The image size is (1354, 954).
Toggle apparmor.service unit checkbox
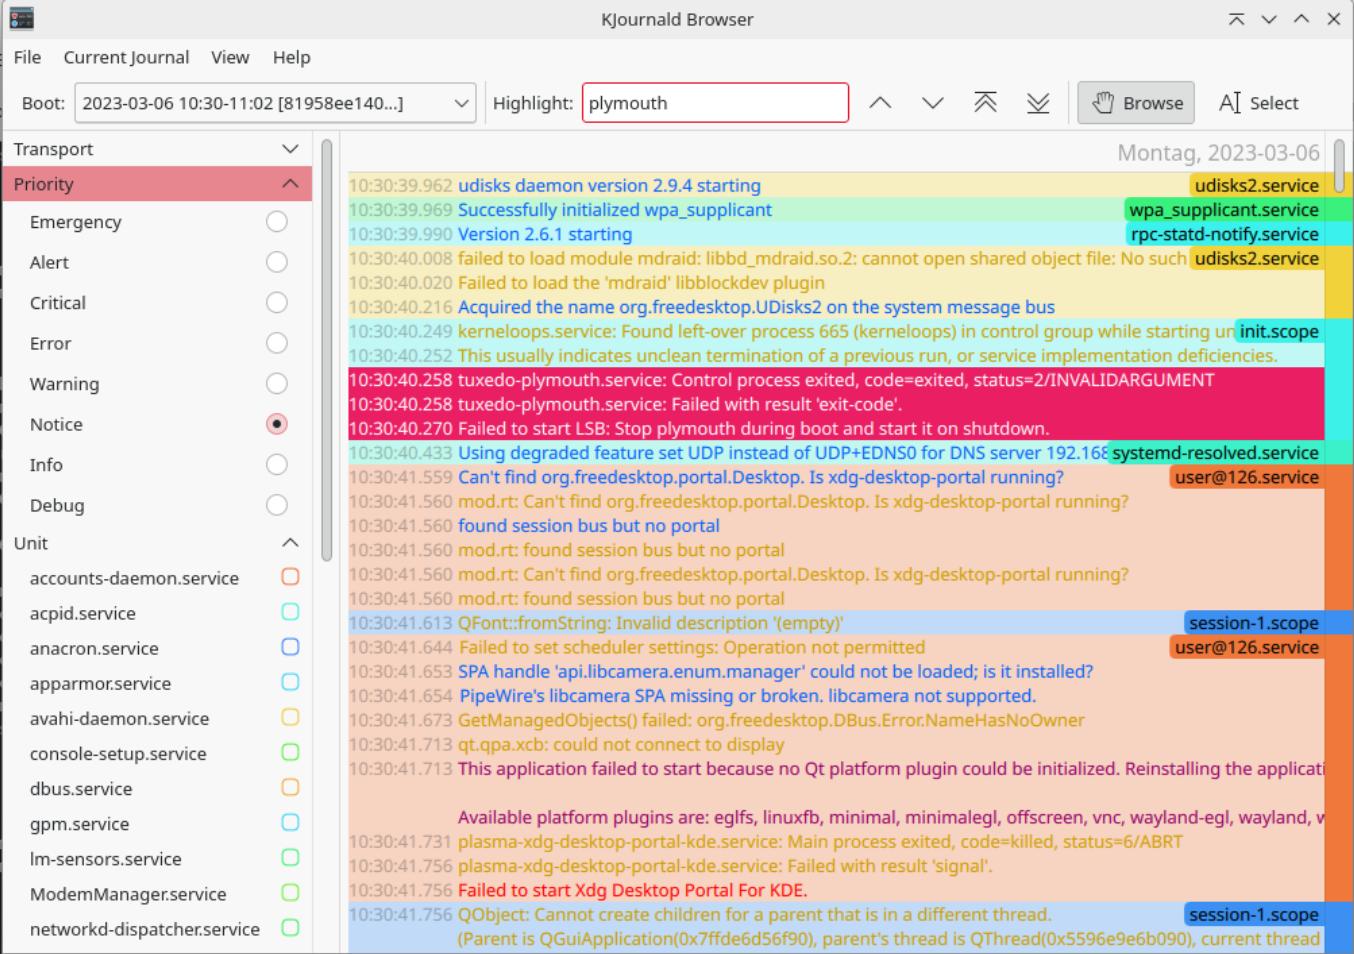pyautogui.click(x=290, y=682)
